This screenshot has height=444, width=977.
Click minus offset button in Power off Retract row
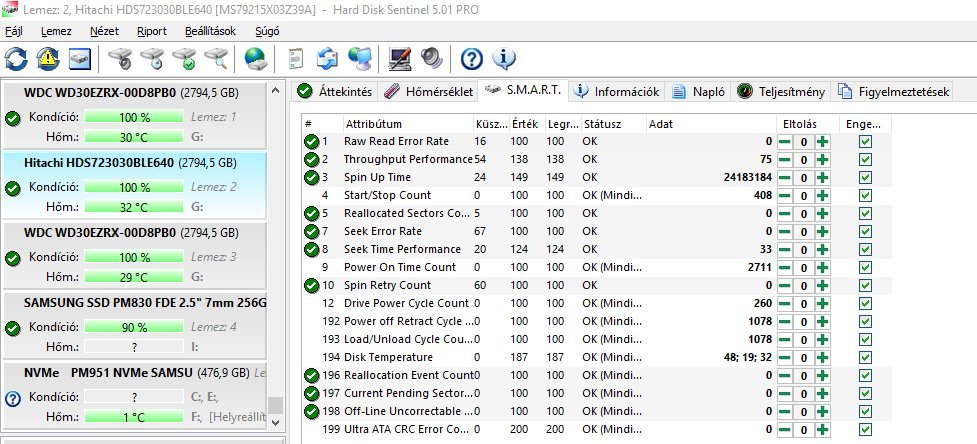pyautogui.click(x=784, y=321)
